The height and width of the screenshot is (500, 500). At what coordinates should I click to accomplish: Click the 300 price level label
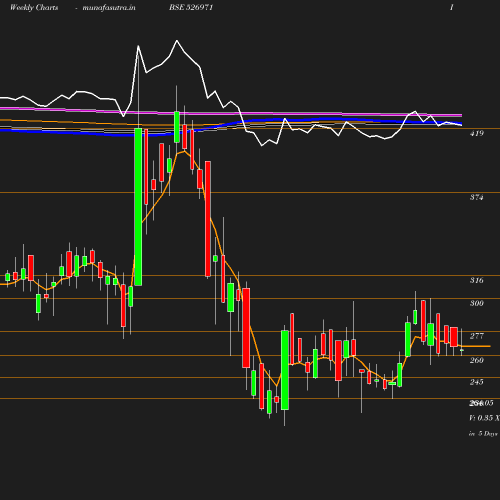point(477,303)
